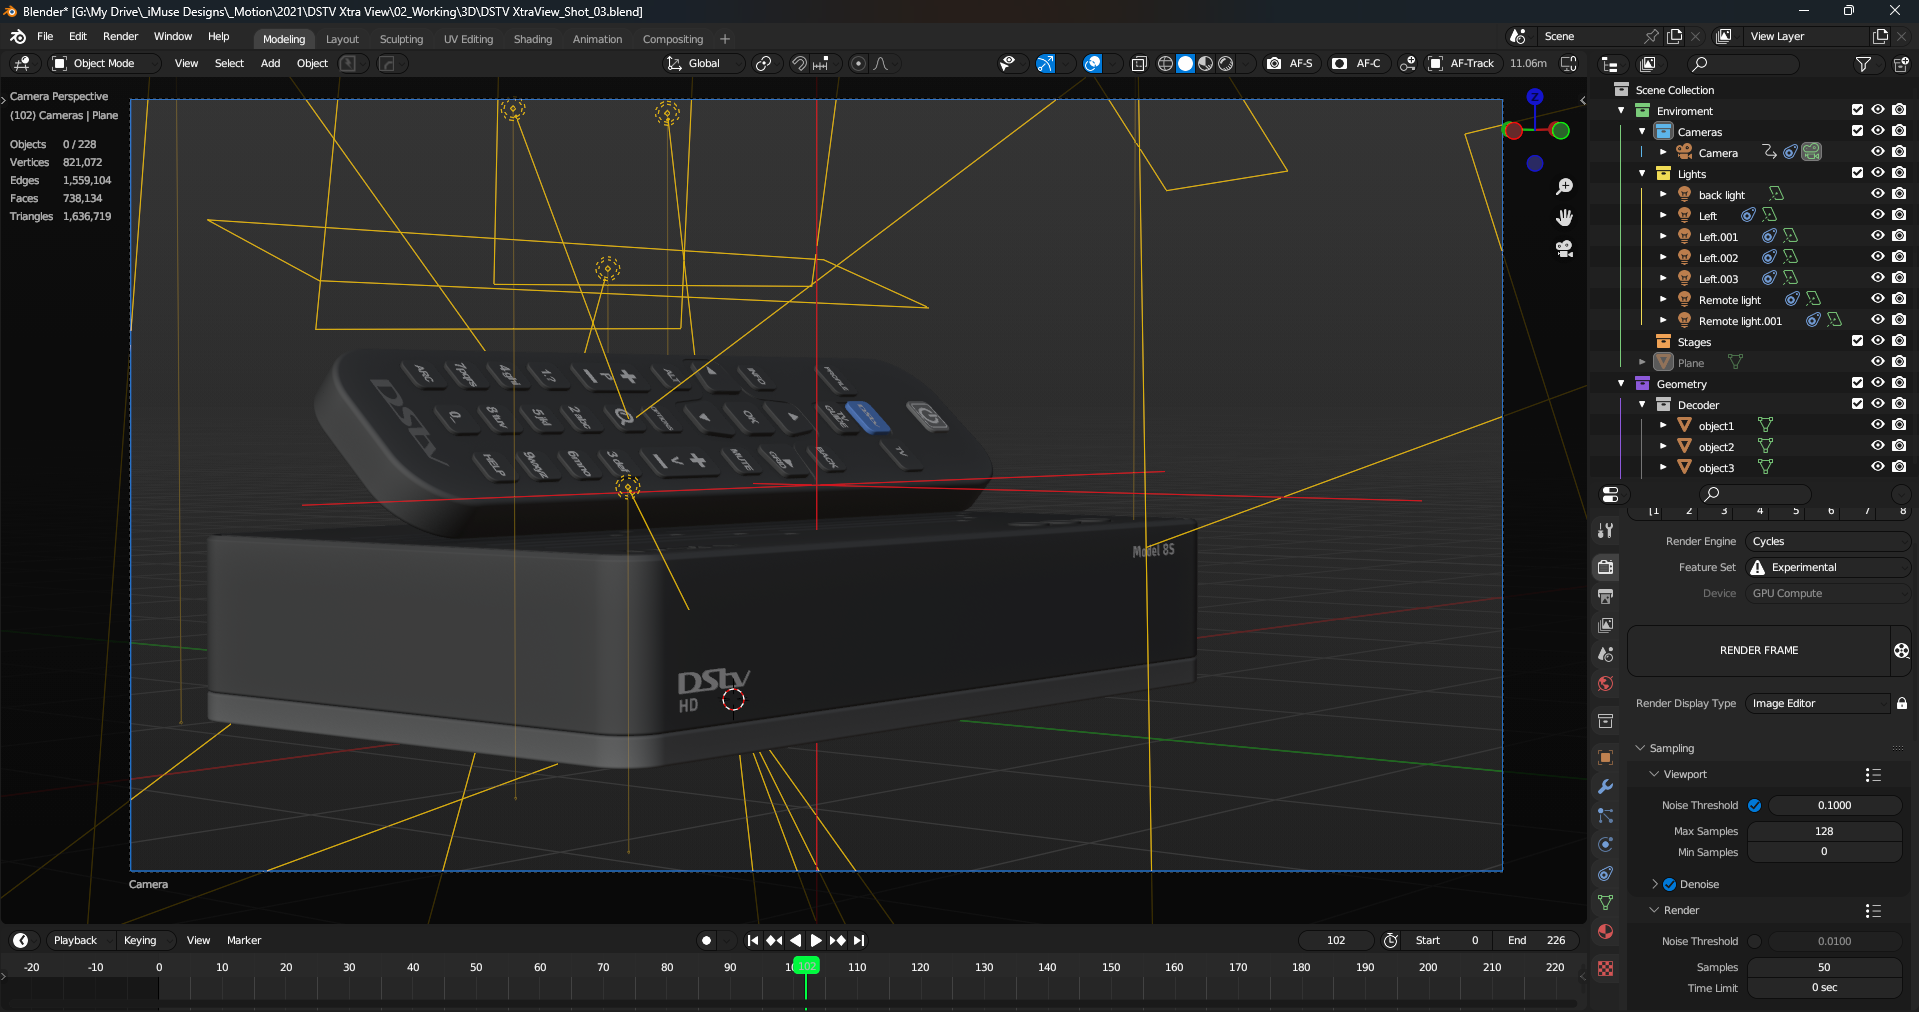Click the AF-Track icon
This screenshot has height=1012, width=1919.
(x=1435, y=63)
